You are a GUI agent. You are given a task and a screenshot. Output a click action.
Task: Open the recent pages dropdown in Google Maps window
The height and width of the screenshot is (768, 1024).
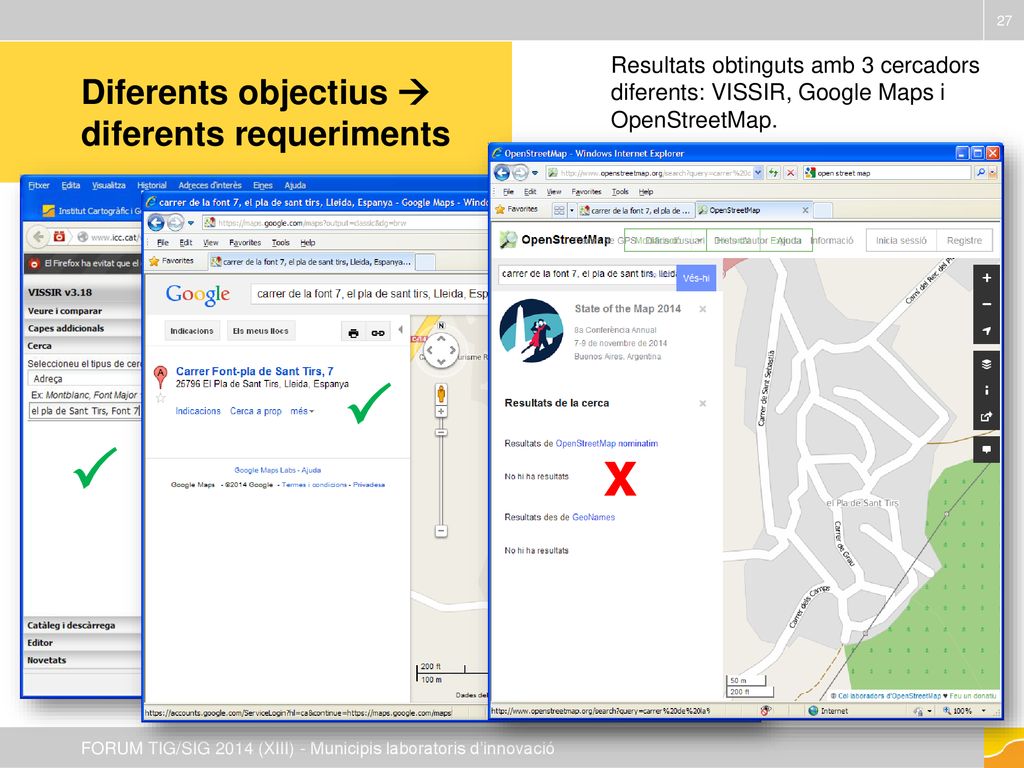tap(191, 223)
